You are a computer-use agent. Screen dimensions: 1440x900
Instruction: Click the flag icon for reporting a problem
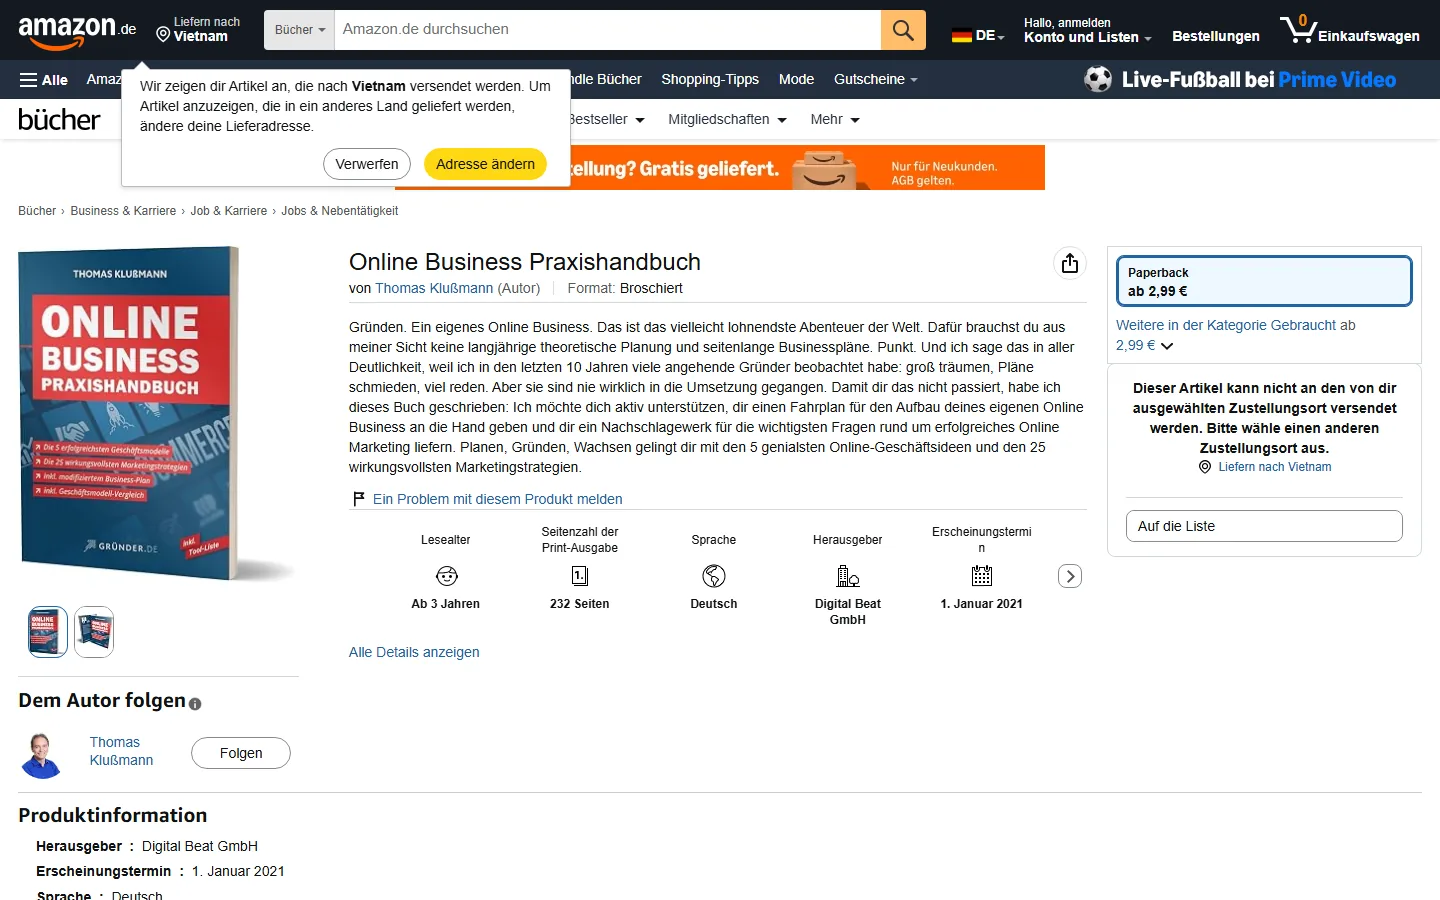coord(359,499)
